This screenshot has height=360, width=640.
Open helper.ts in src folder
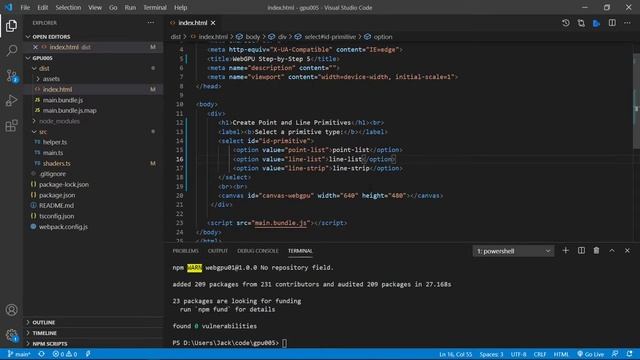[55, 142]
